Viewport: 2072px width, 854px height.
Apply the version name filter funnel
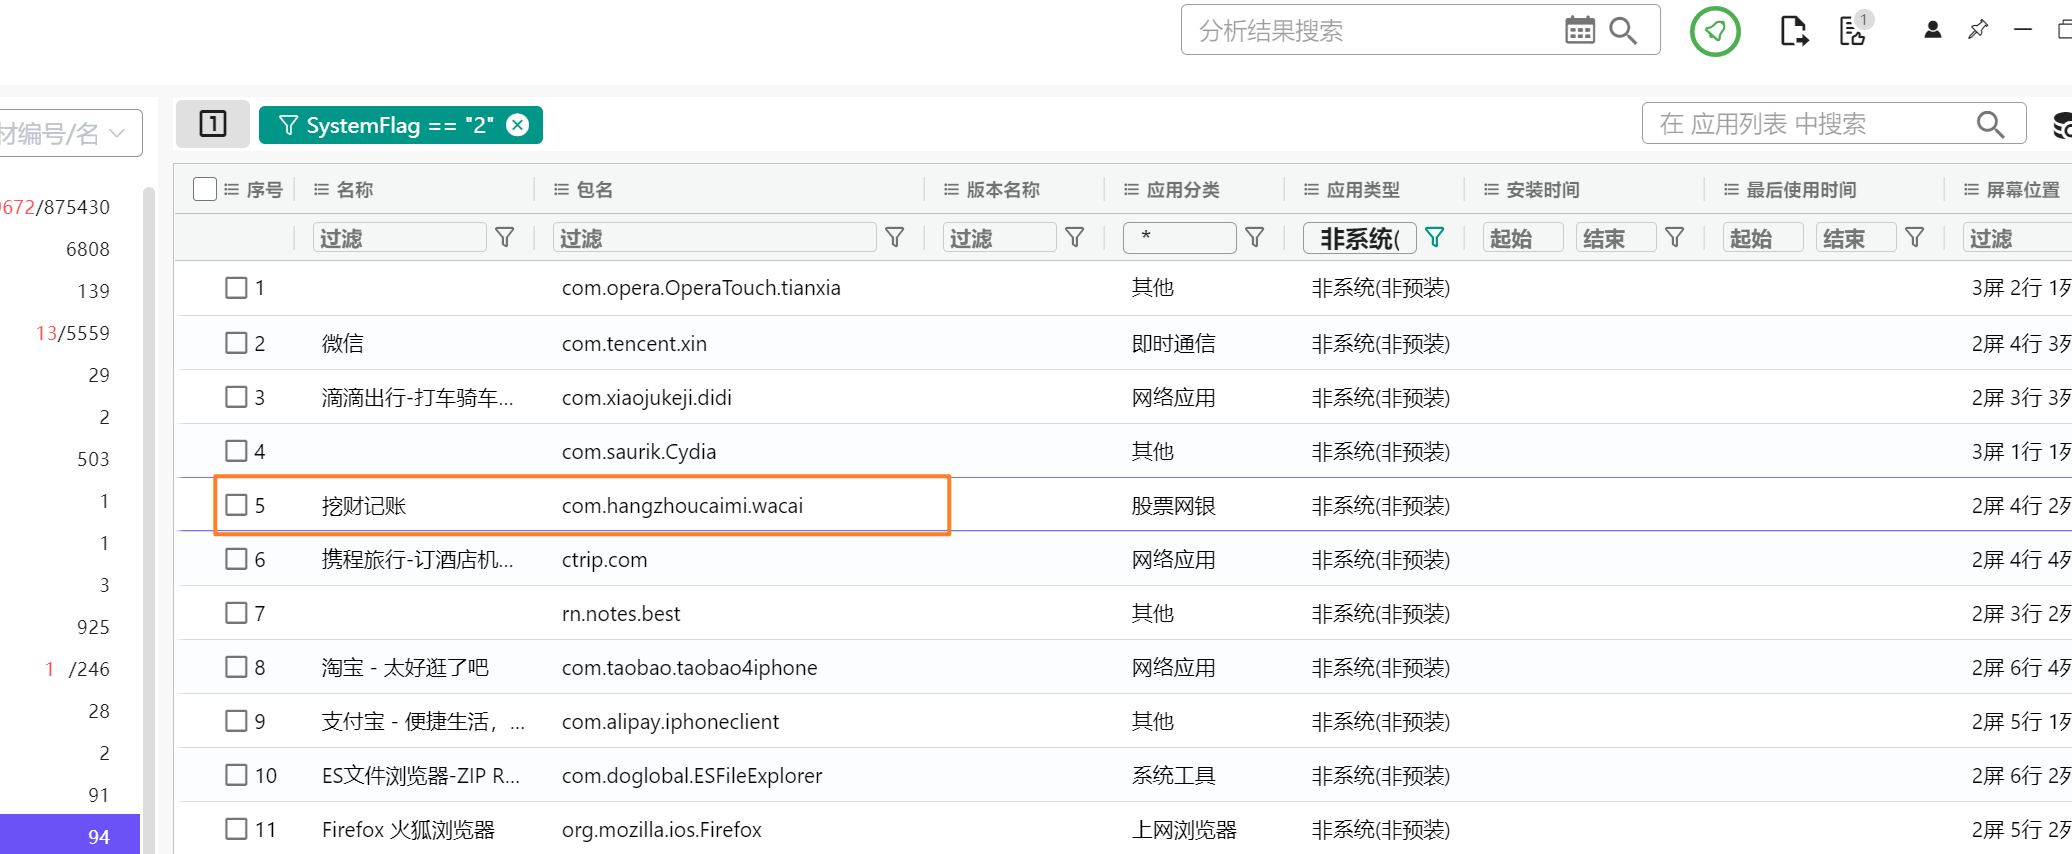pyautogui.click(x=1075, y=237)
